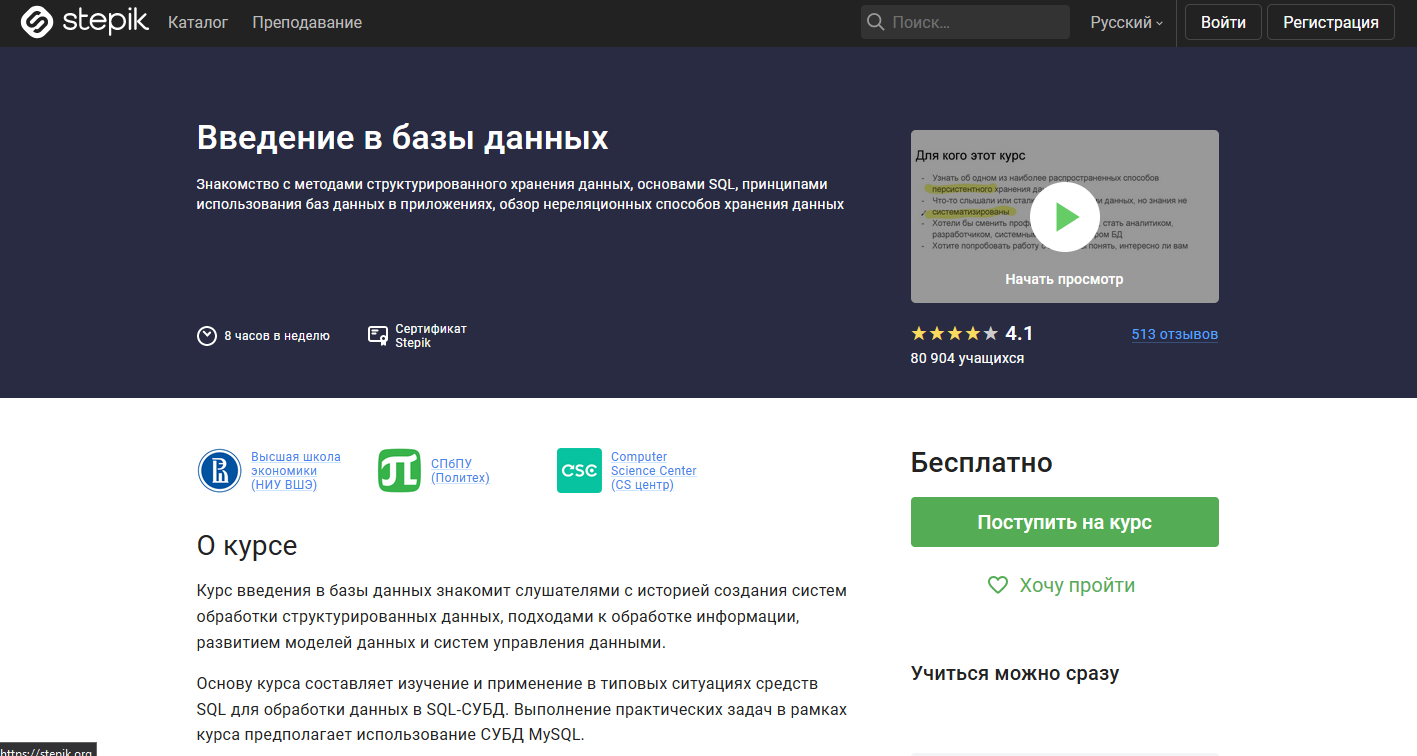Click the course preview thumbnail
Viewport: 1417px width, 756px height.
1063,216
